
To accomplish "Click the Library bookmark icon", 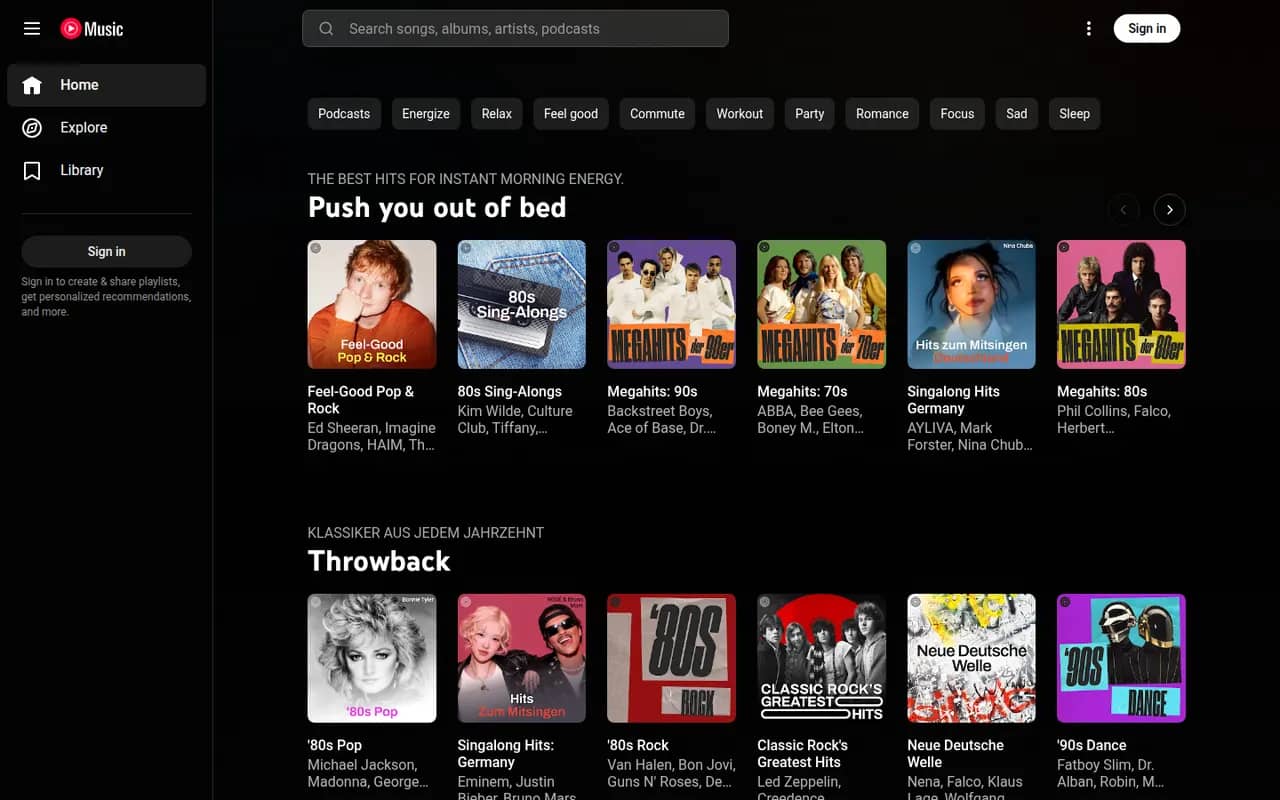I will click(x=32, y=171).
